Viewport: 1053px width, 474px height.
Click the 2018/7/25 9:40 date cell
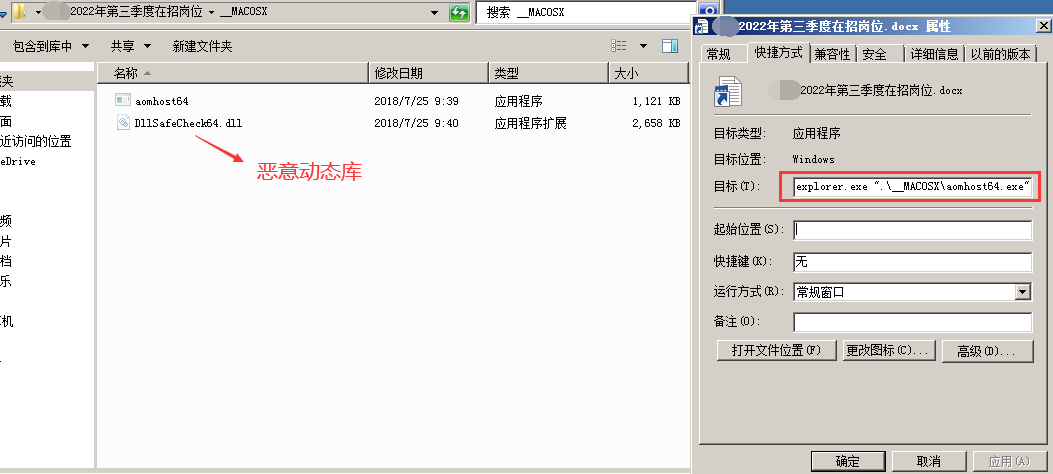[416, 124]
